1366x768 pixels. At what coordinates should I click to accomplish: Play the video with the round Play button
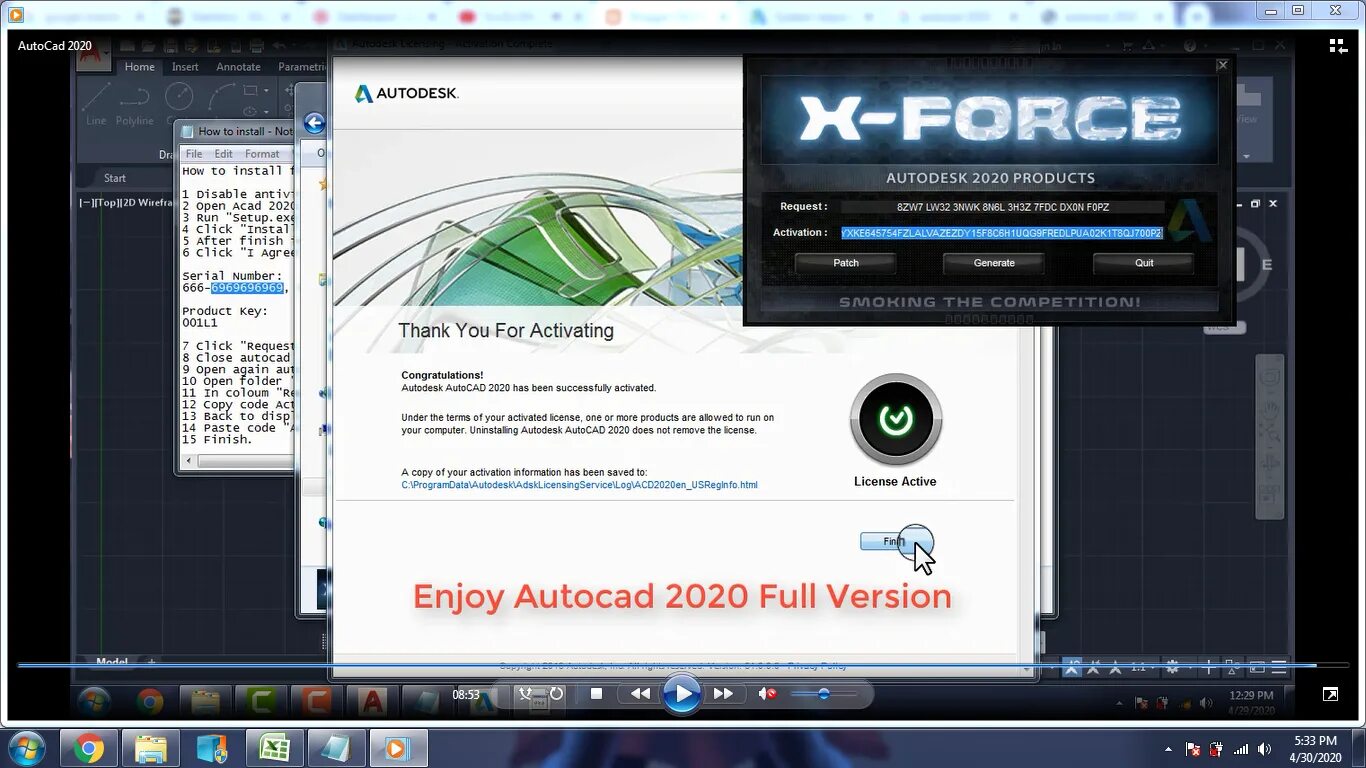[x=682, y=693]
